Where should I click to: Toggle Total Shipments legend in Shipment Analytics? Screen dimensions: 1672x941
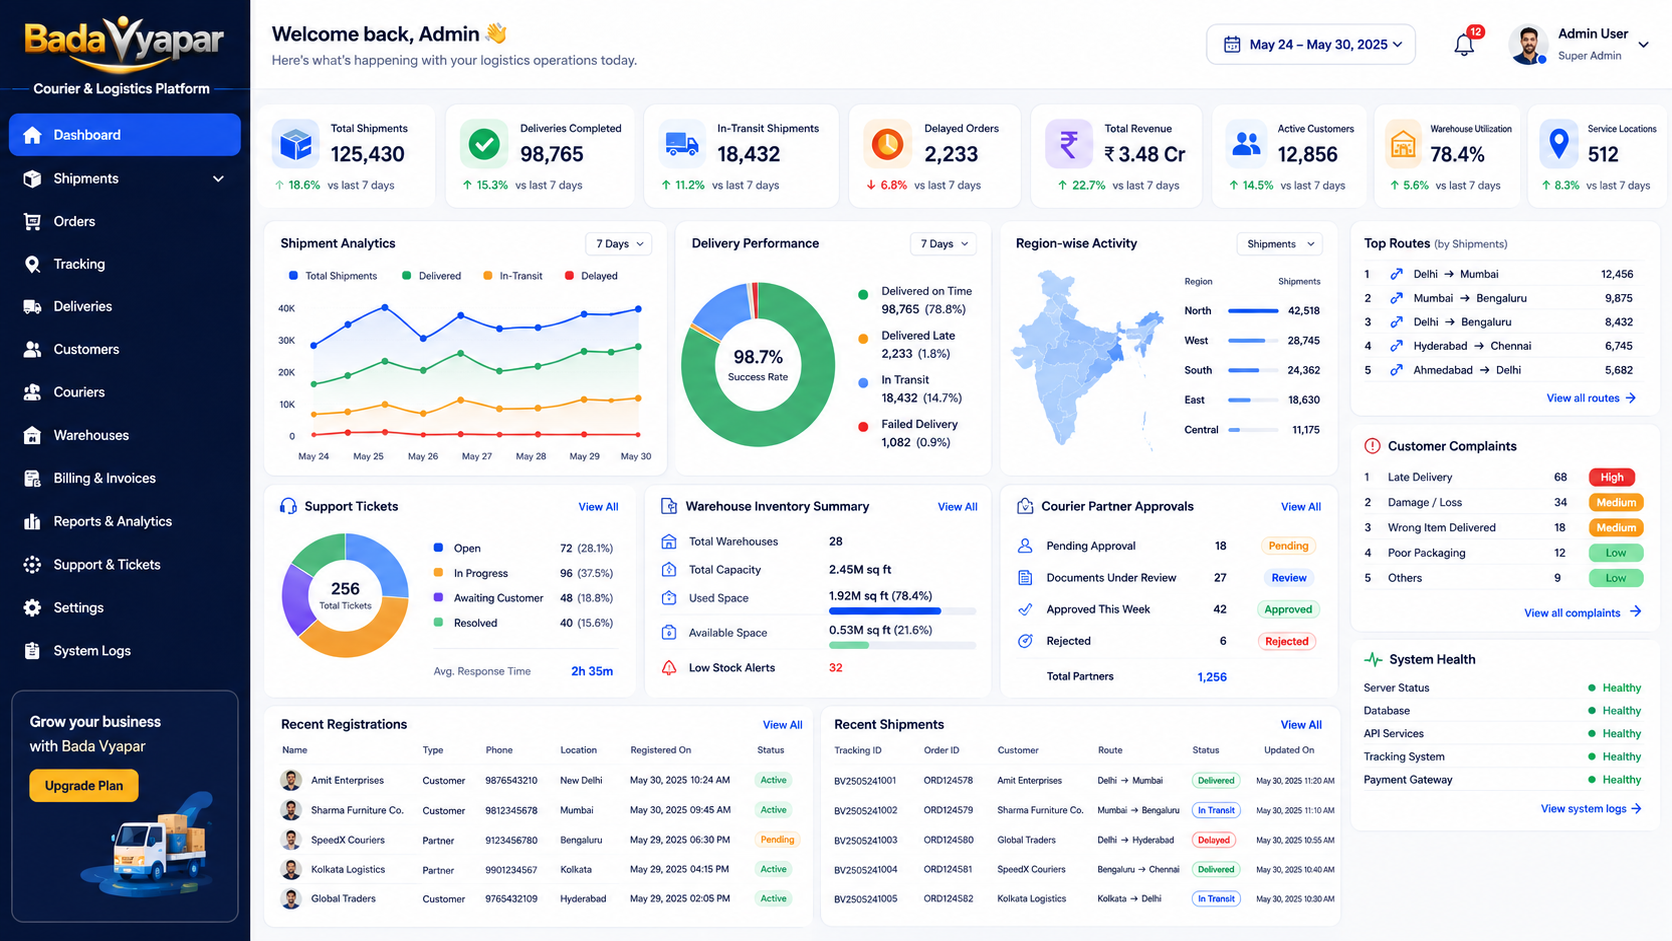(x=333, y=276)
